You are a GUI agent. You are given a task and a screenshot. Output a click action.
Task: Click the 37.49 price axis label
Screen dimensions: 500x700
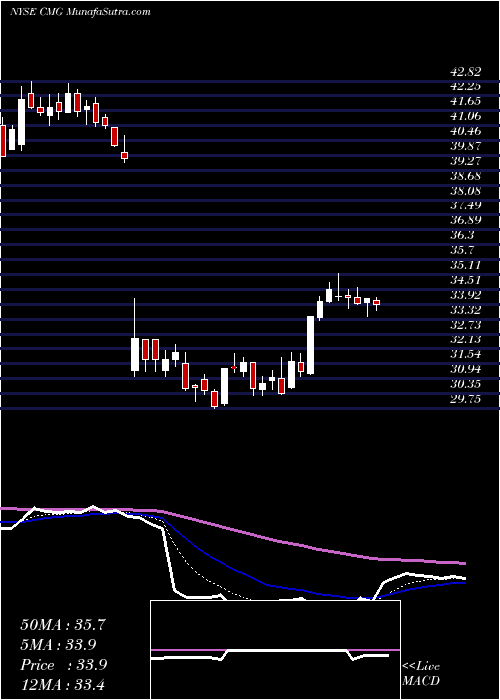tap(465, 205)
